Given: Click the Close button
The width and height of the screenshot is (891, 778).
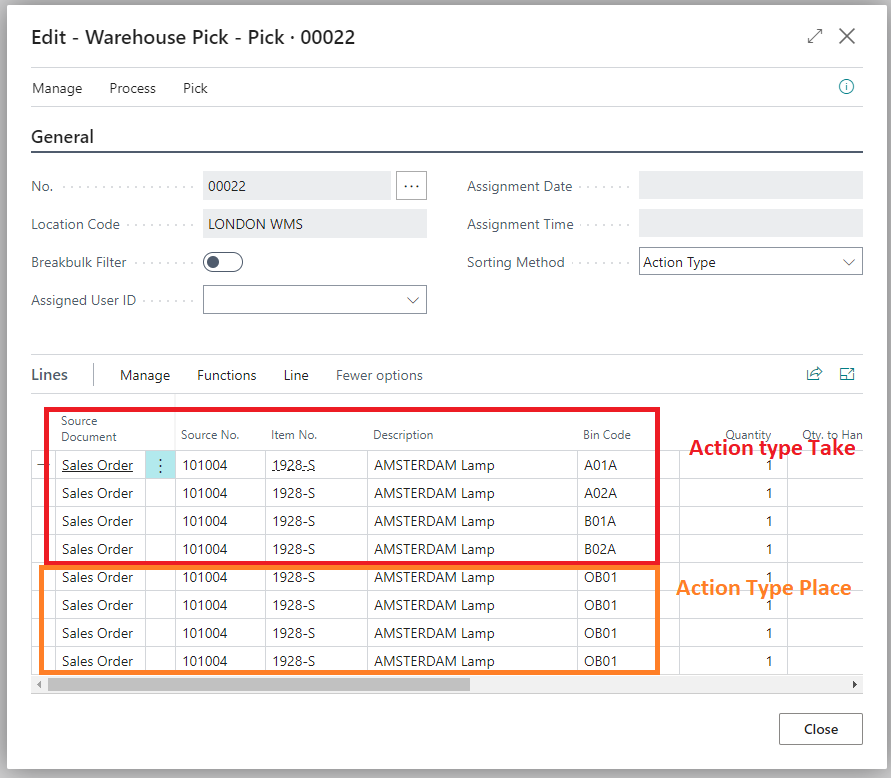Looking at the screenshot, I should 821,729.
